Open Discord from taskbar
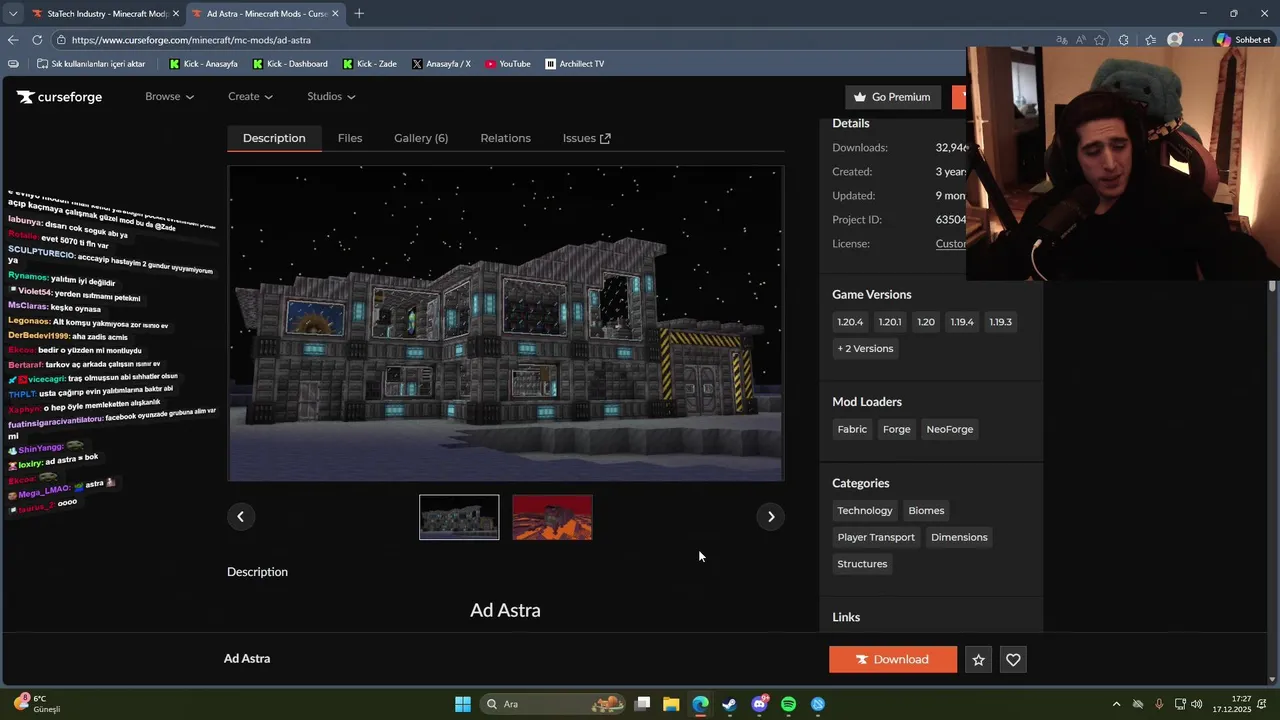Screen dimensions: 1280x720 tap(760, 704)
